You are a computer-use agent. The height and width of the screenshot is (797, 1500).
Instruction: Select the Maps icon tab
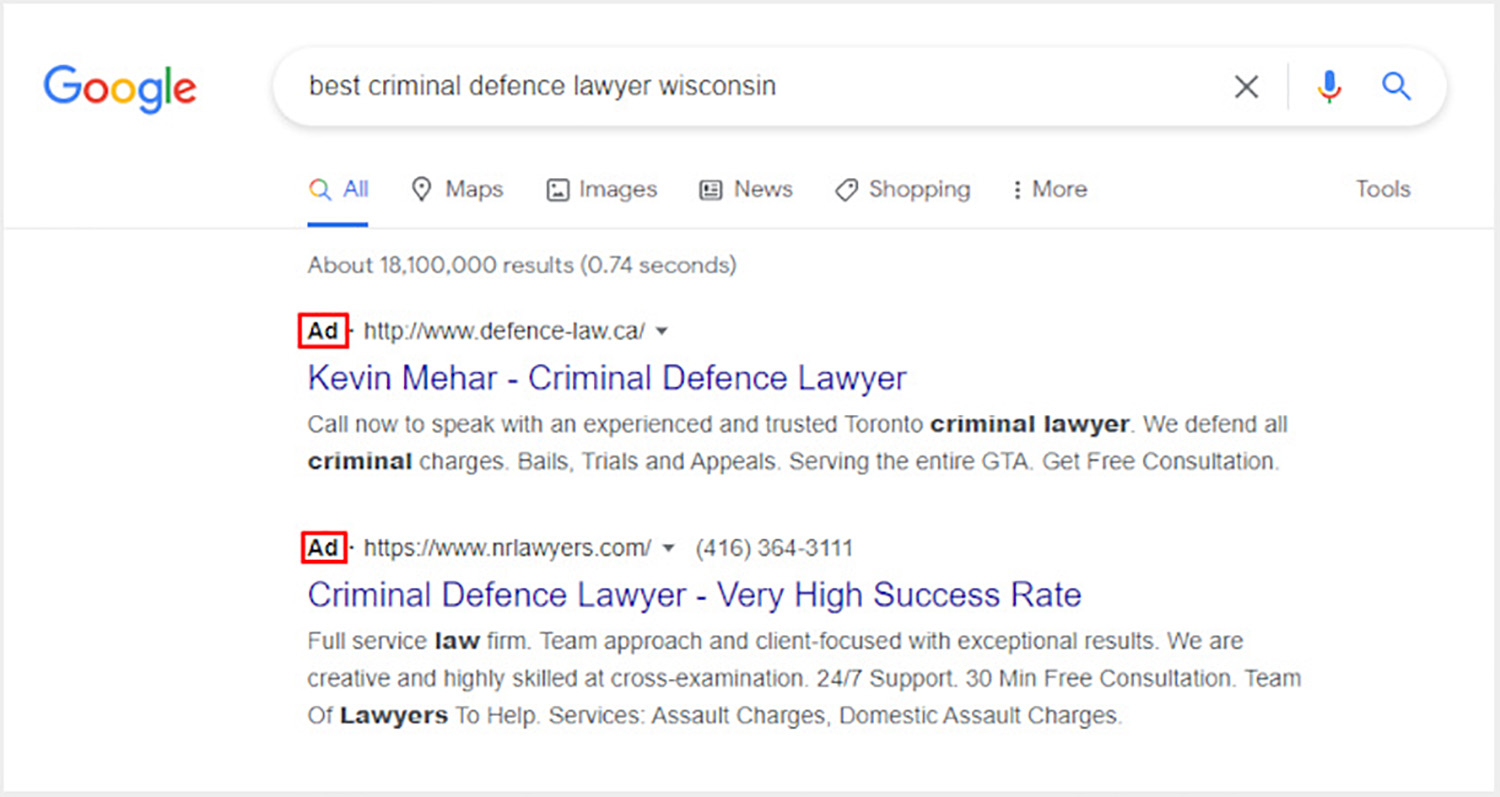coord(424,189)
